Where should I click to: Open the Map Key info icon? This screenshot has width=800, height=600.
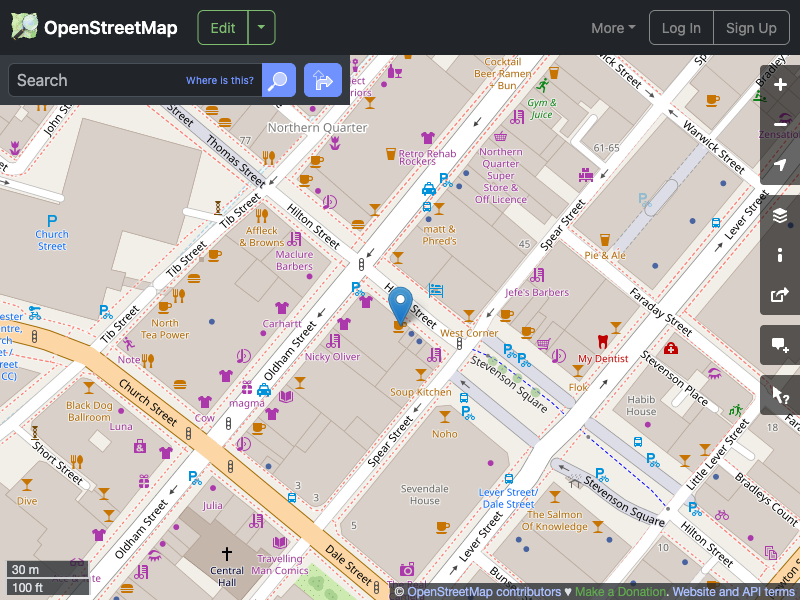pyautogui.click(x=780, y=255)
